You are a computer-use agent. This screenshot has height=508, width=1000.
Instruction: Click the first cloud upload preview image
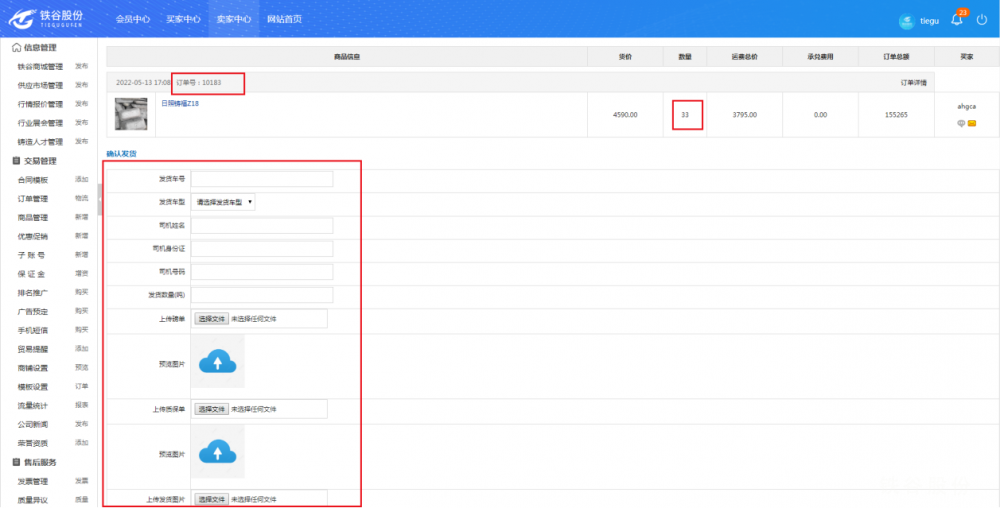click(217, 362)
